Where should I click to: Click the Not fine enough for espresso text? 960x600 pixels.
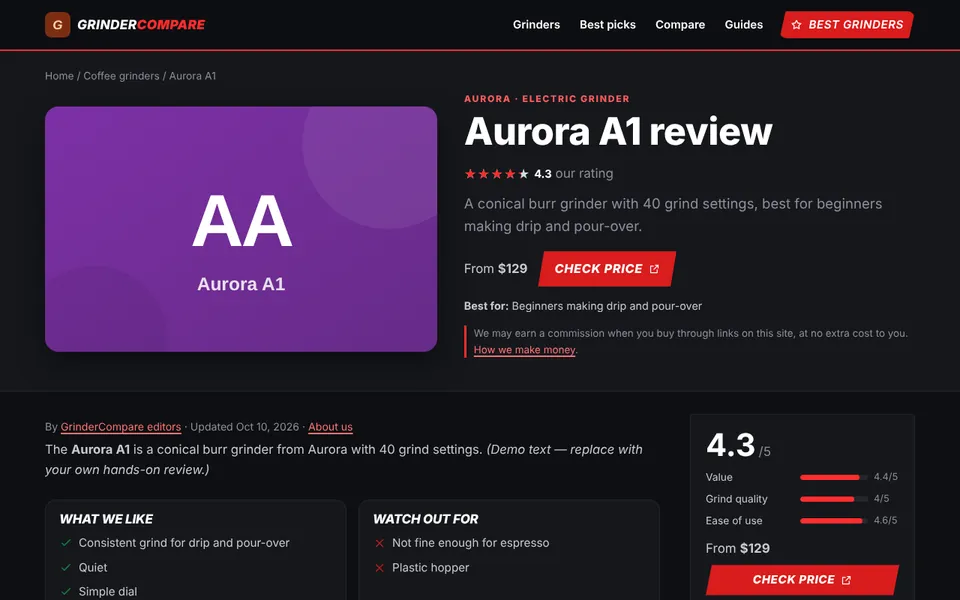(470, 543)
